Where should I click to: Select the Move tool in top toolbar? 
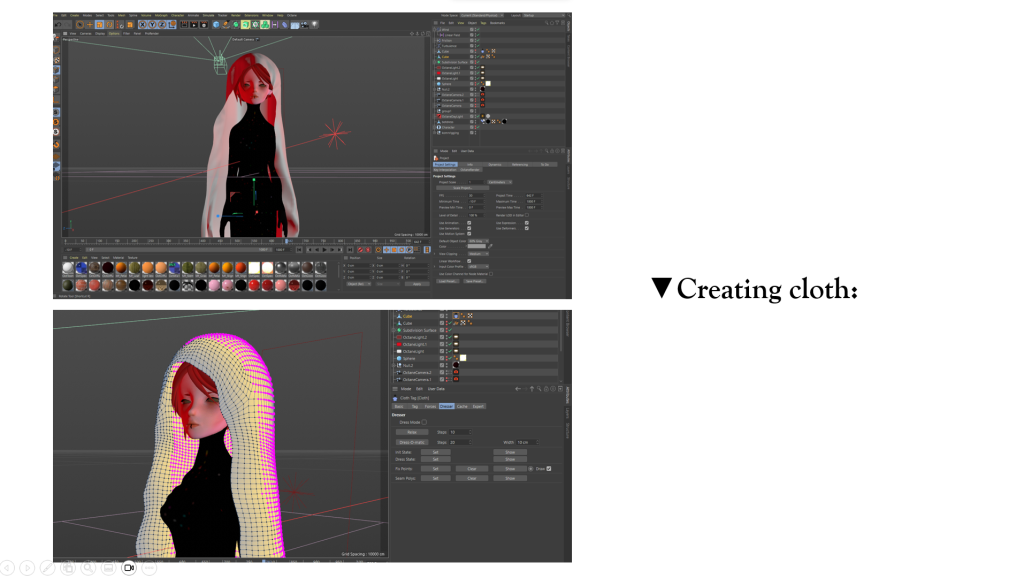tap(90, 25)
